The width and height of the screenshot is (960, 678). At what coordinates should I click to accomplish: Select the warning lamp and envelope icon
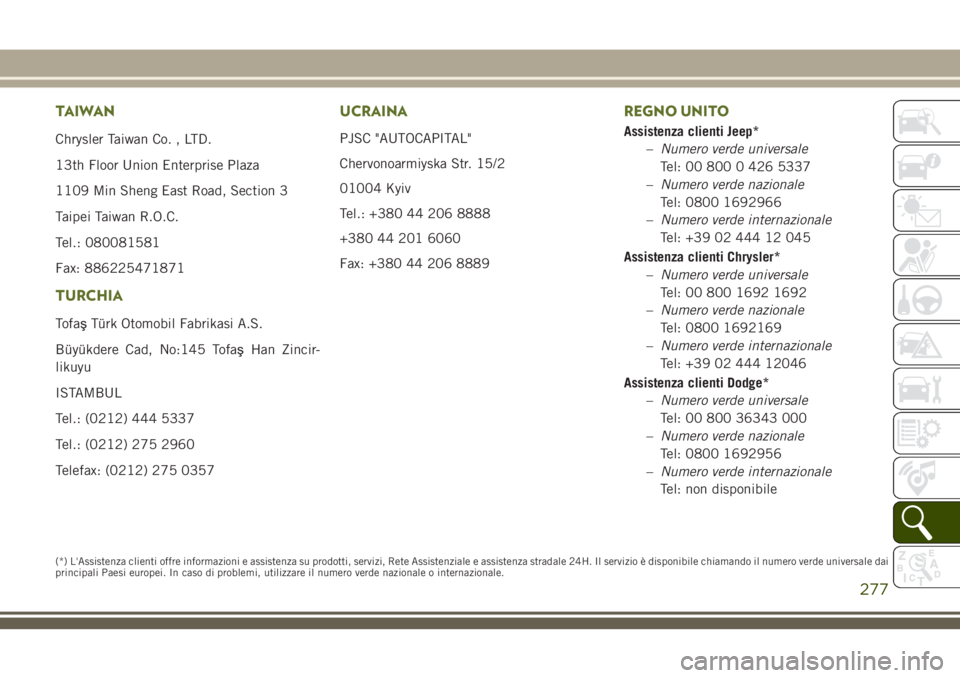(926, 211)
